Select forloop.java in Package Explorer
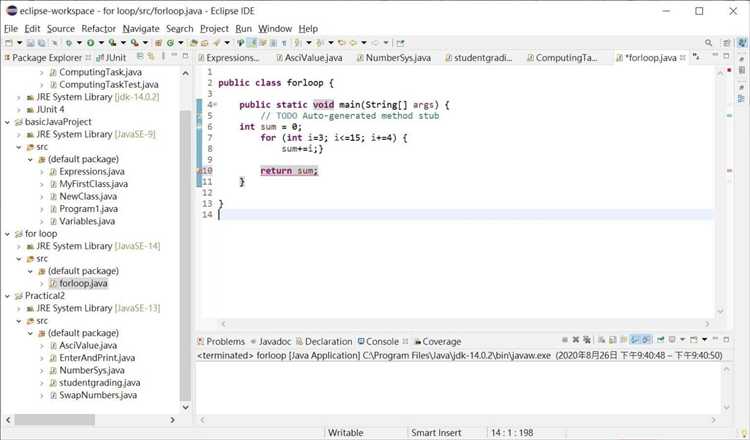Viewport: 750px width, 440px height. point(82,283)
